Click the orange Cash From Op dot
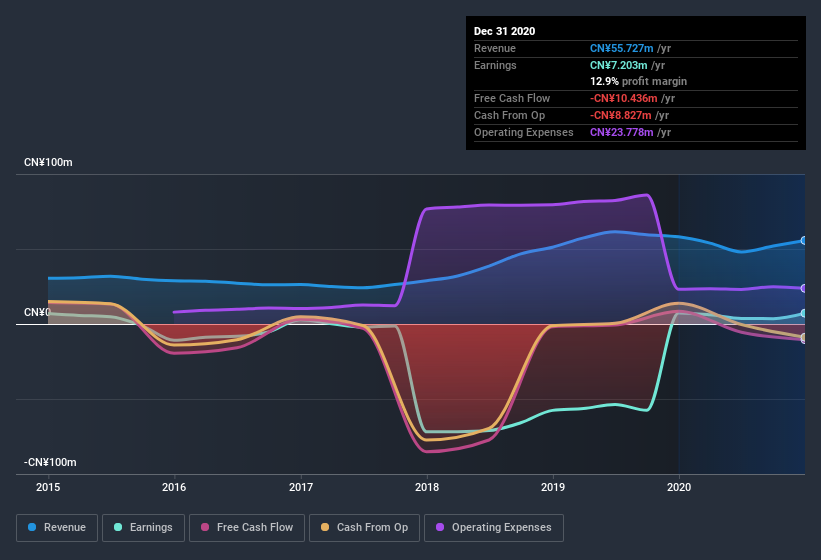Image resolution: width=821 pixels, height=560 pixels. tap(325, 527)
